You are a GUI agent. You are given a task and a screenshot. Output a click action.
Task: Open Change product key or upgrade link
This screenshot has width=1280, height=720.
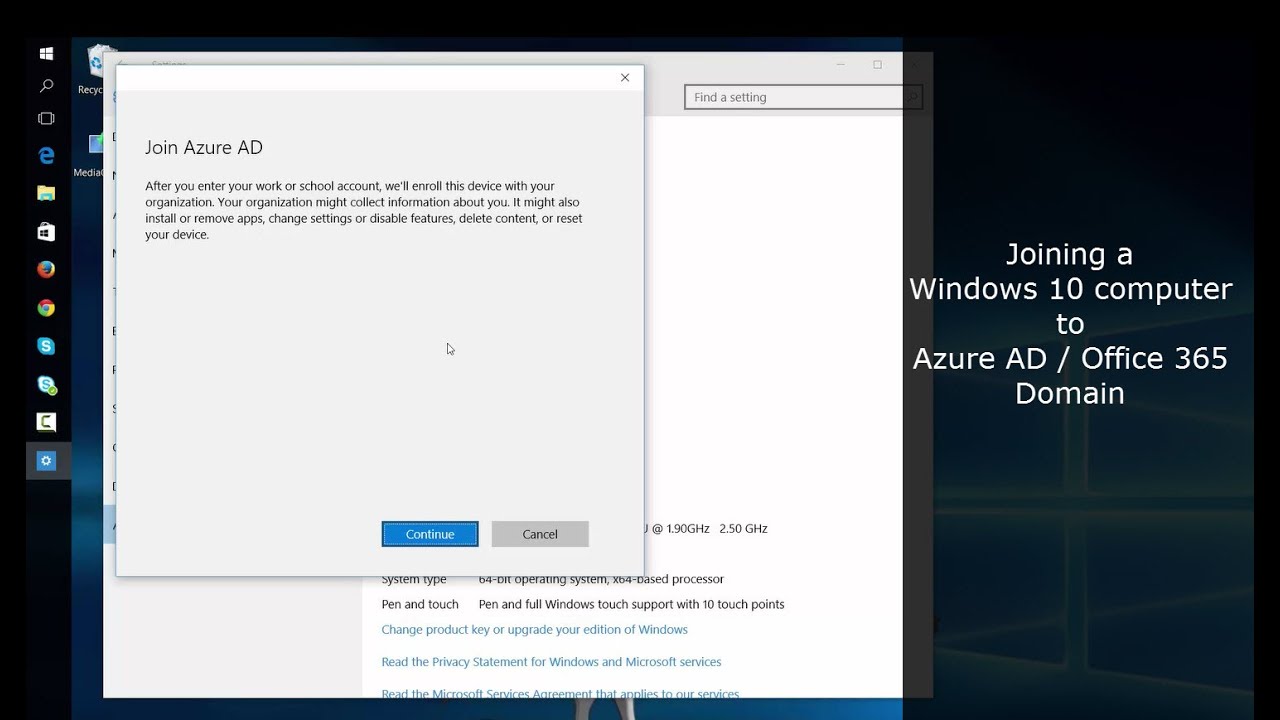pos(534,629)
